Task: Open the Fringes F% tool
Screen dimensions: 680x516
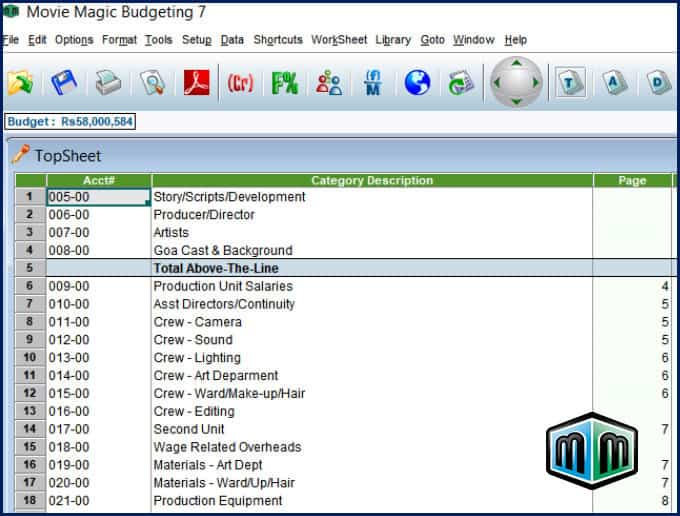Action: (x=284, y=83)
